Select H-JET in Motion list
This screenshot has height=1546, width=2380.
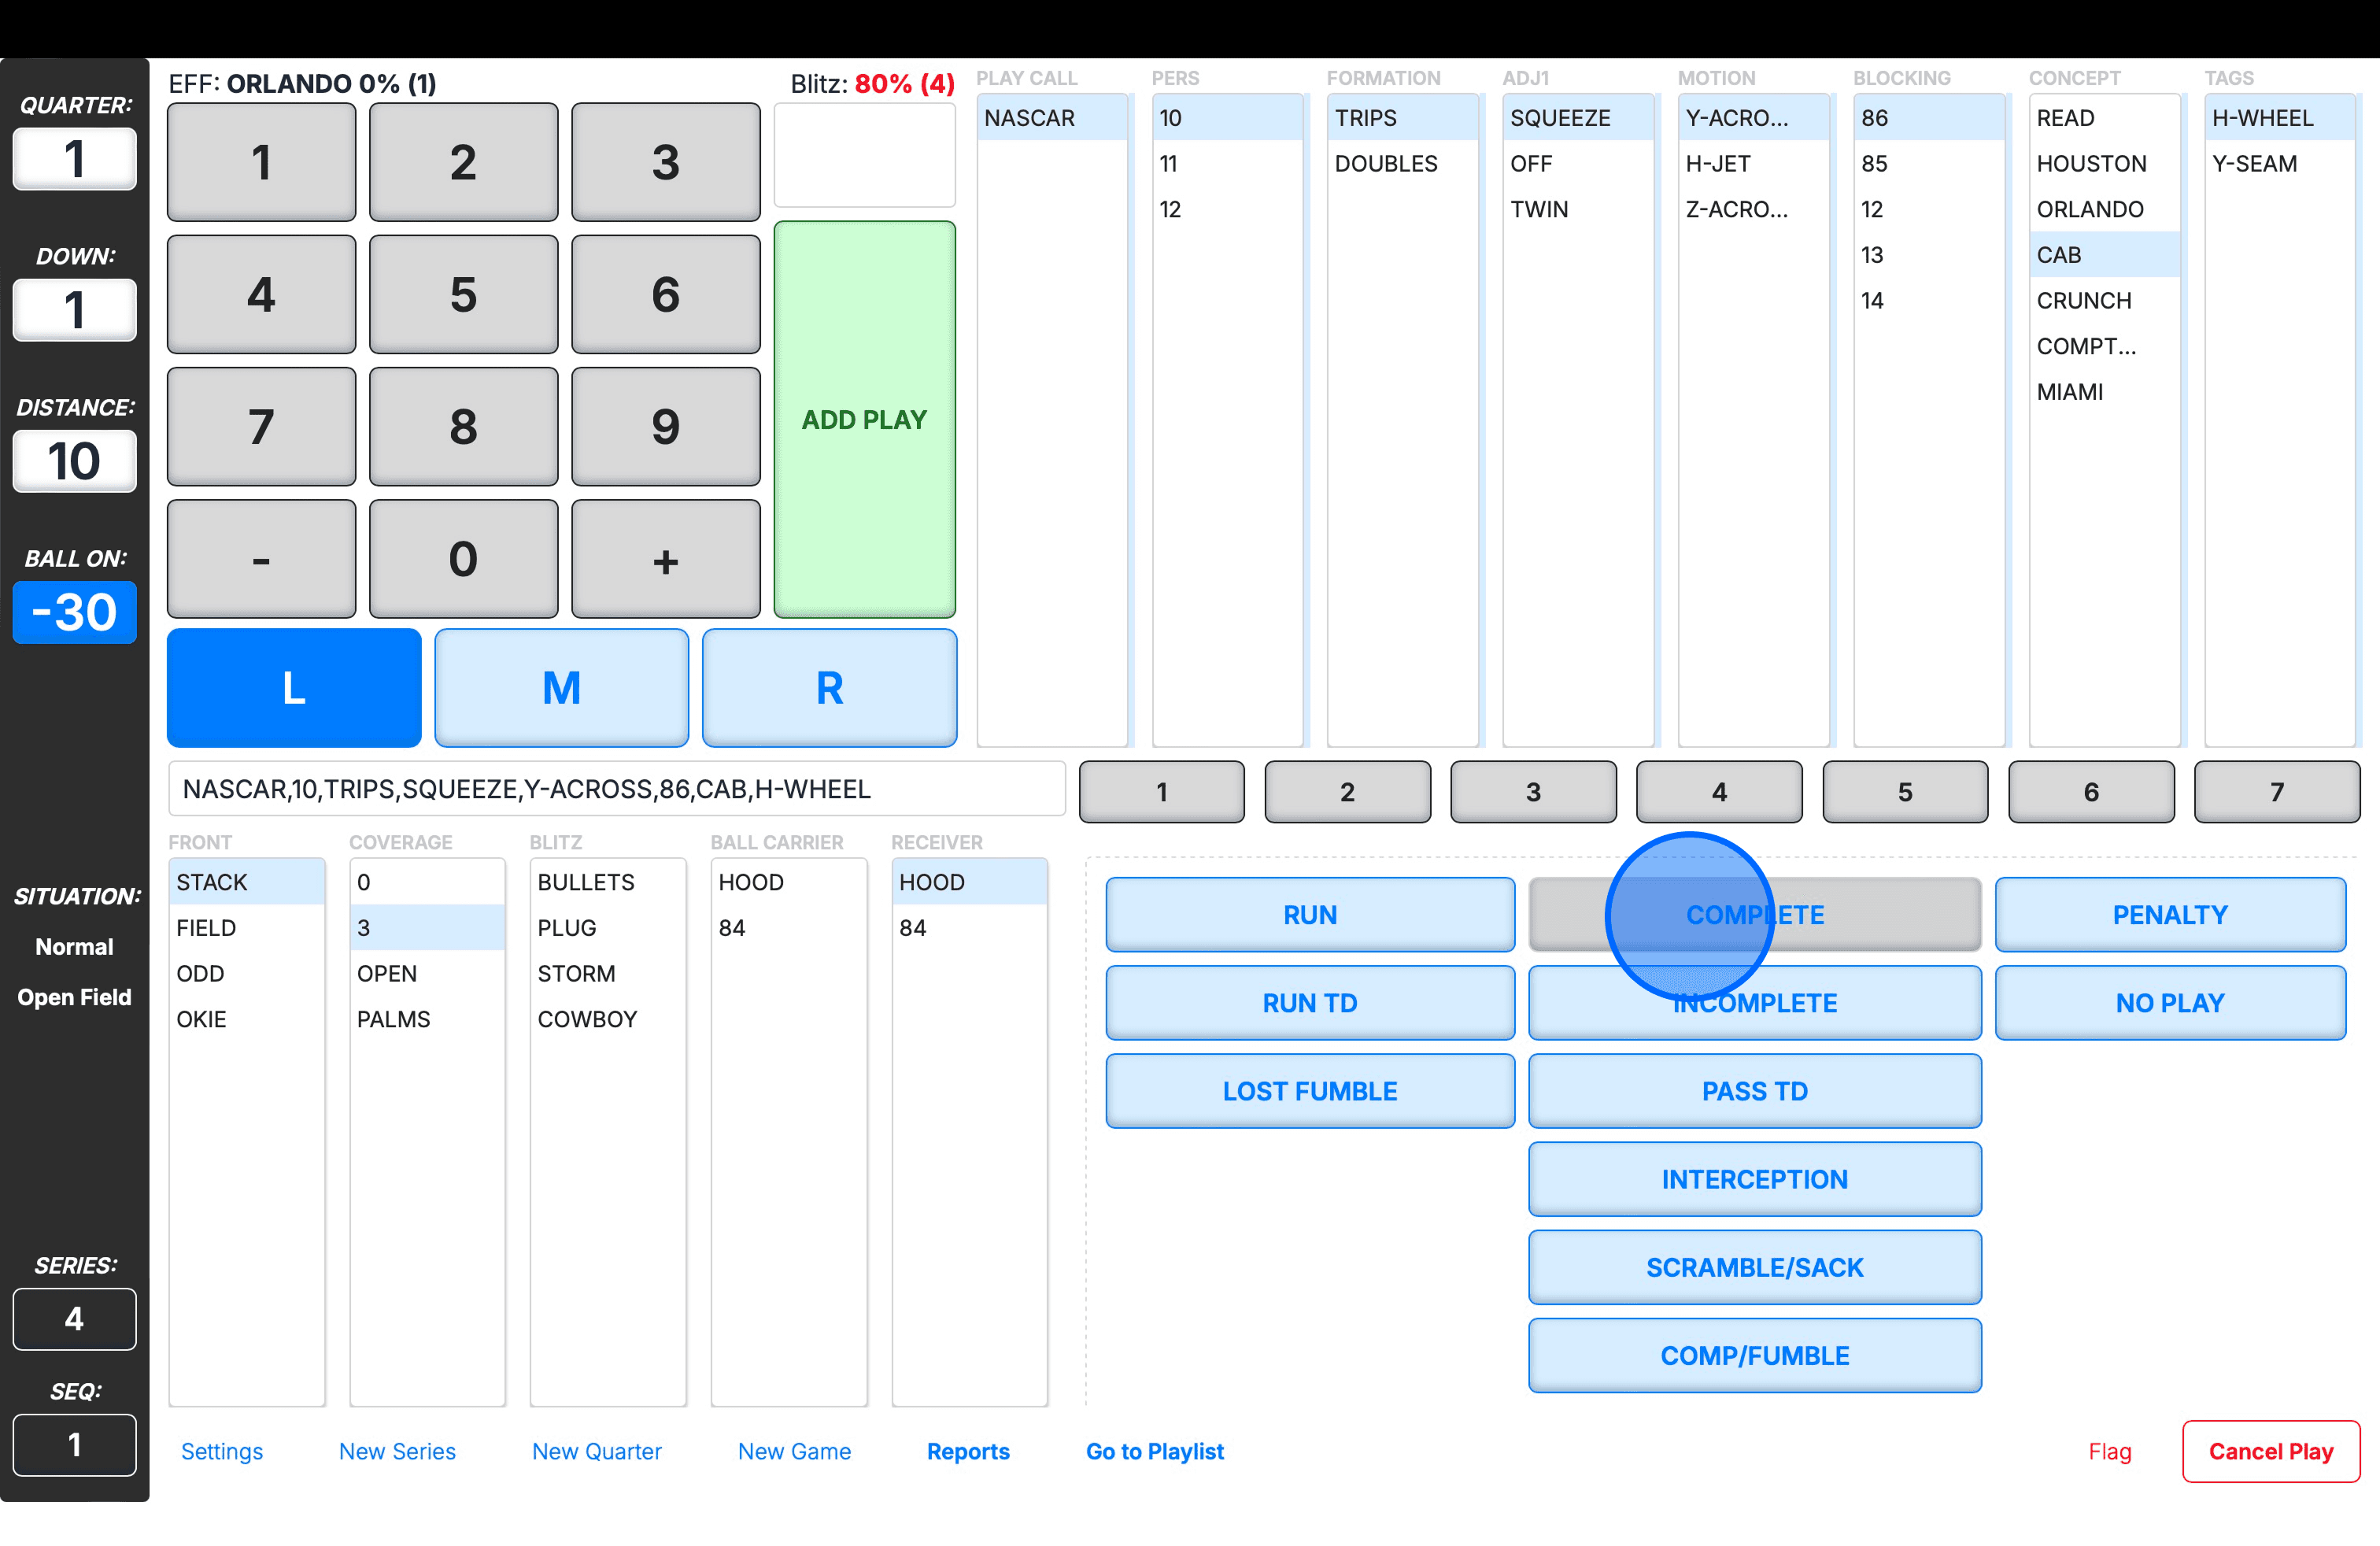click(x=1754, y=164)
